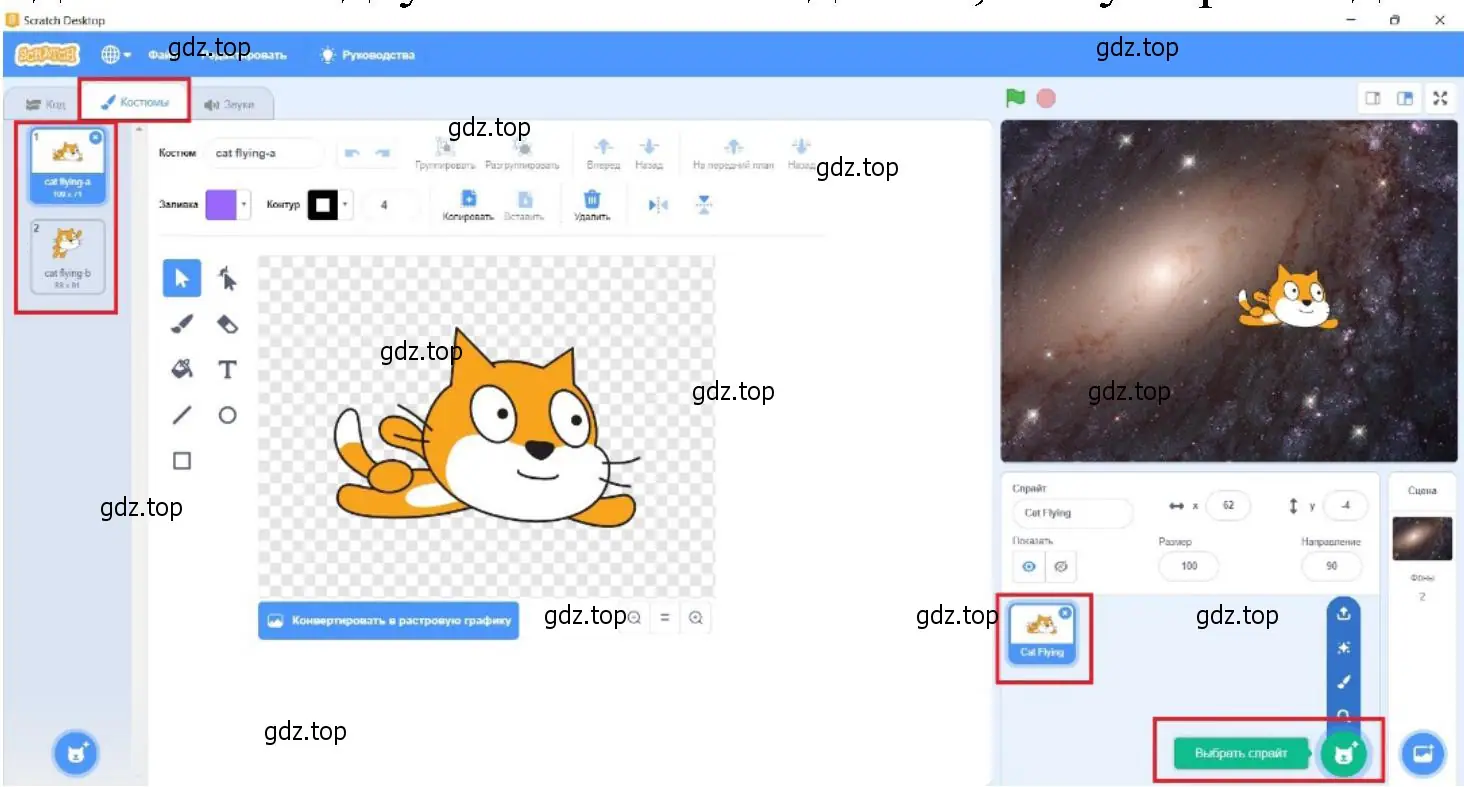Screen dimensions: 1464x787
Task: Select the Fill bucket tool
Action: 182,369
